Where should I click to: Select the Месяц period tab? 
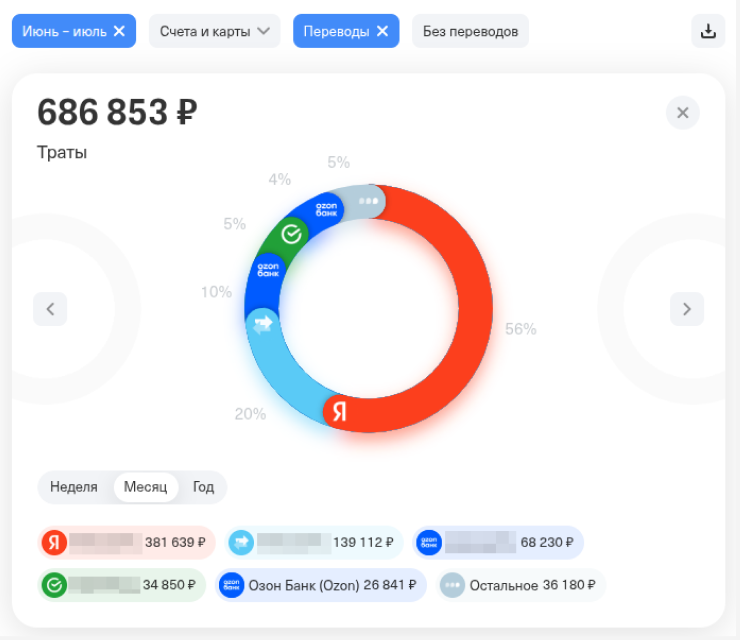tap(145, 487)
